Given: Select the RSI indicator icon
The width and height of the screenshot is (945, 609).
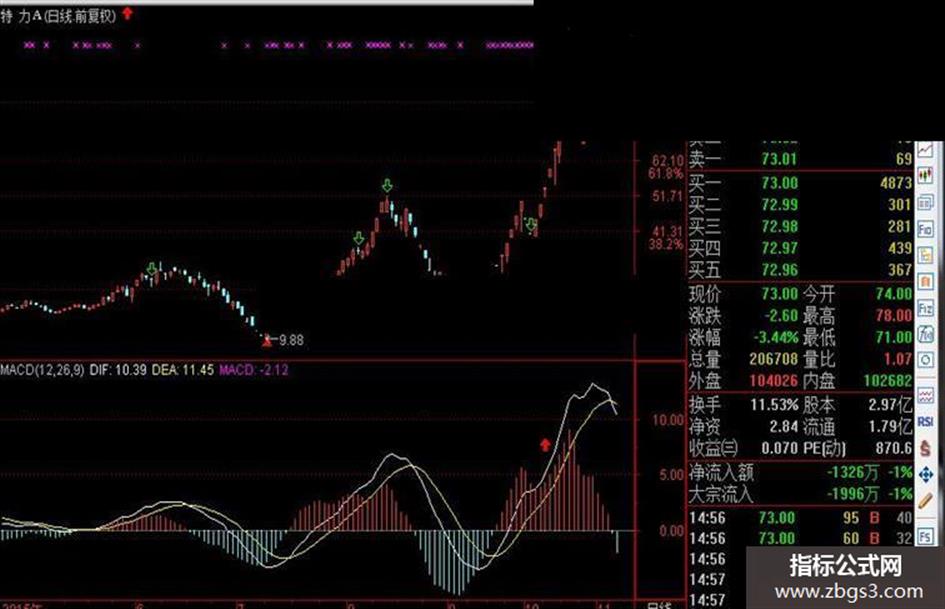Looking at the screenshot, I should (x=925, y=421).
